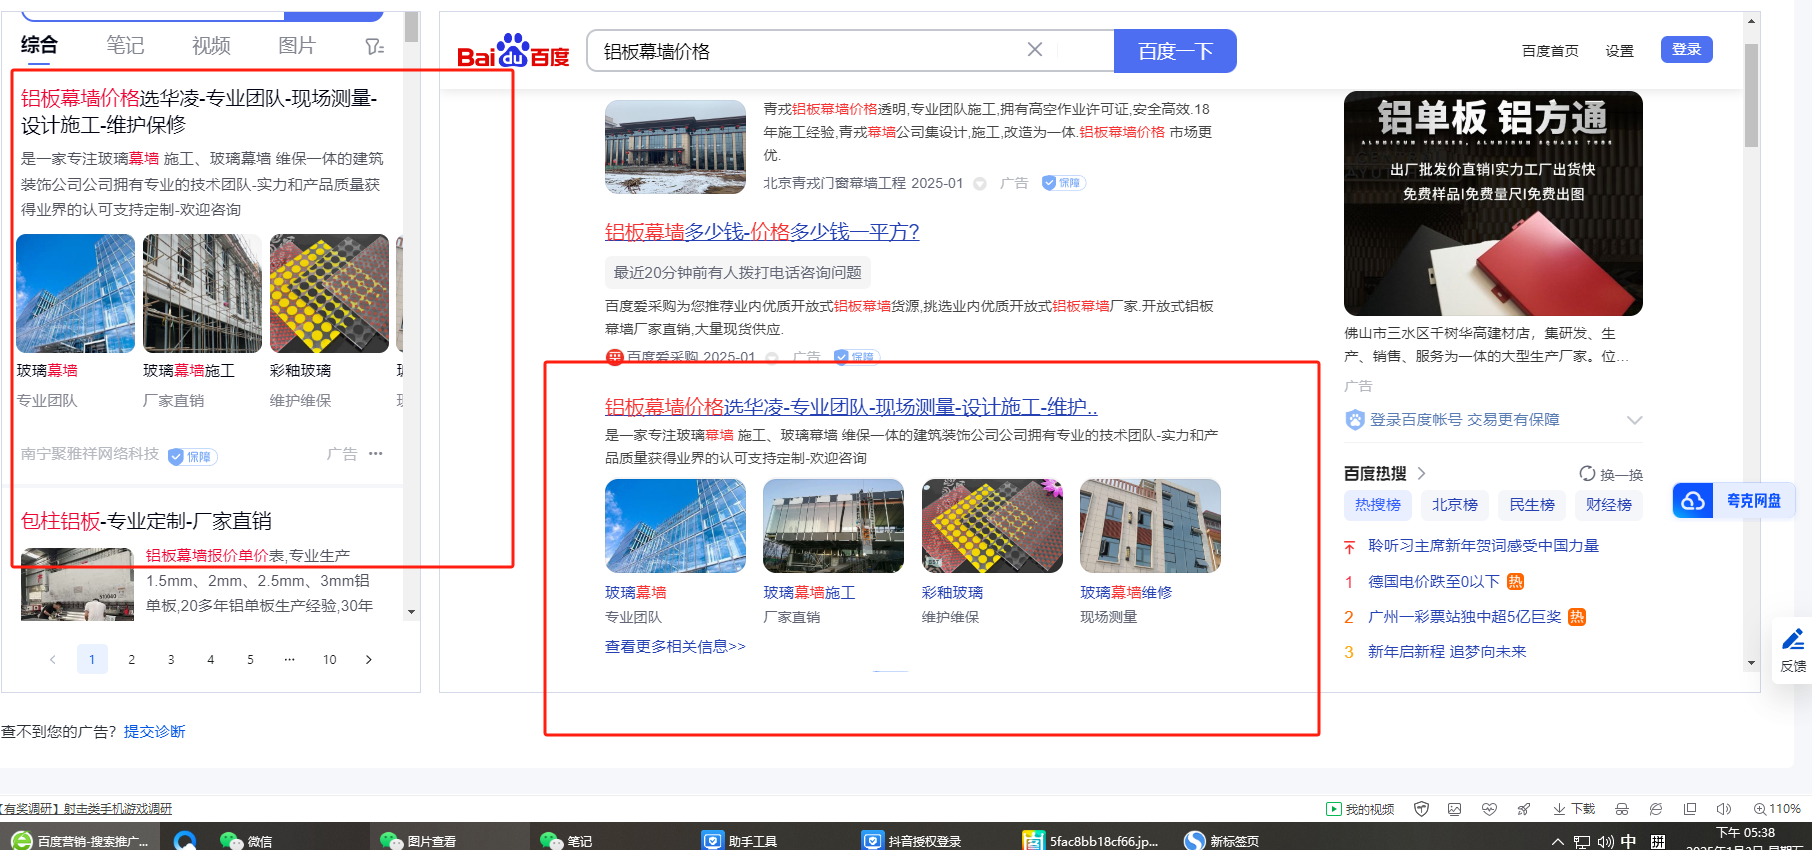Viewport: 1812px width, 850px height.
Task: Click the 登录 button
Action: (1687, 49)
